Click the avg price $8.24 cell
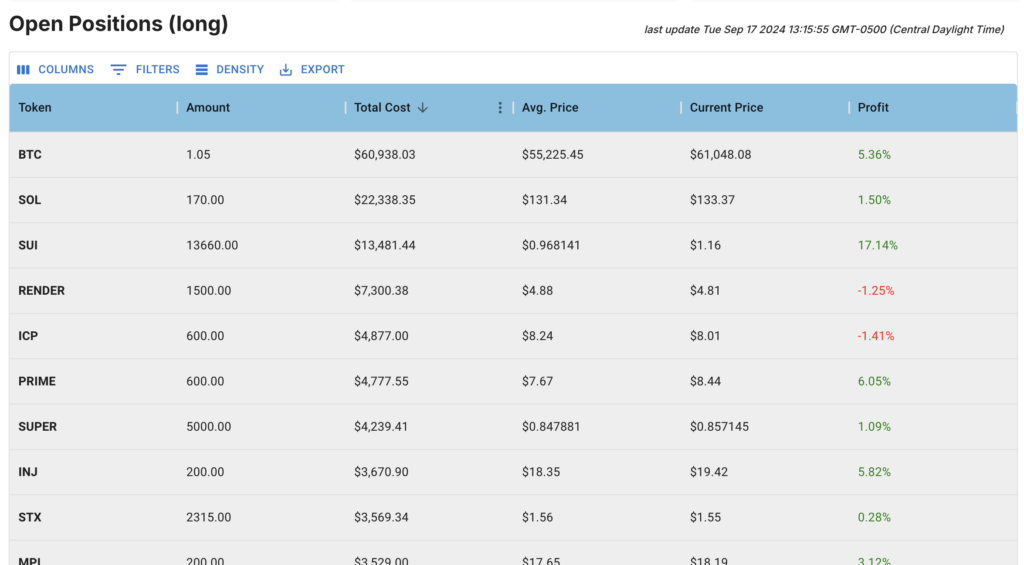 click(597, 336)
